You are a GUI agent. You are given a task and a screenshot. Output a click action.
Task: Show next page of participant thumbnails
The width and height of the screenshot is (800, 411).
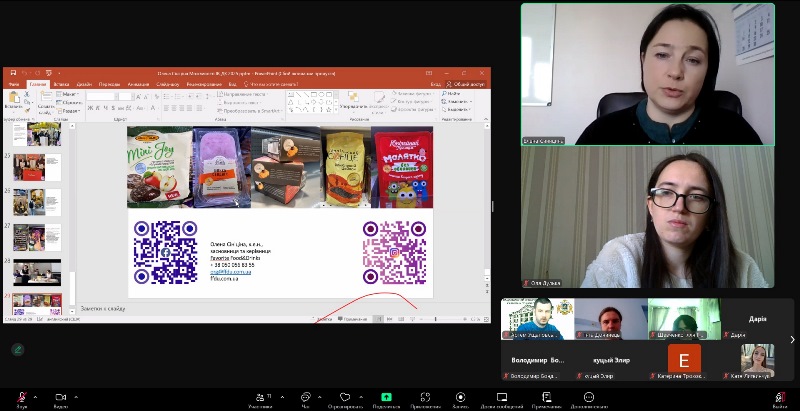click(x=792, y=339)
